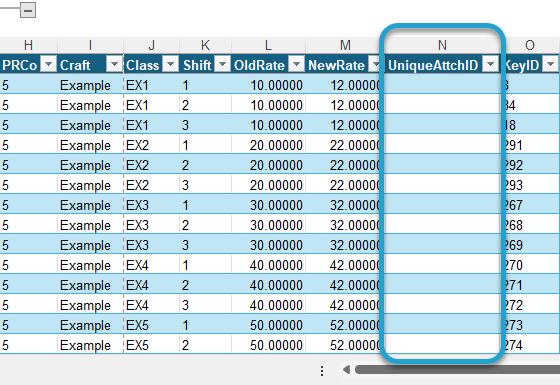The width and height of the screenshot is (560, 385).
Task: Select column M header
Action: coord(345,45)
